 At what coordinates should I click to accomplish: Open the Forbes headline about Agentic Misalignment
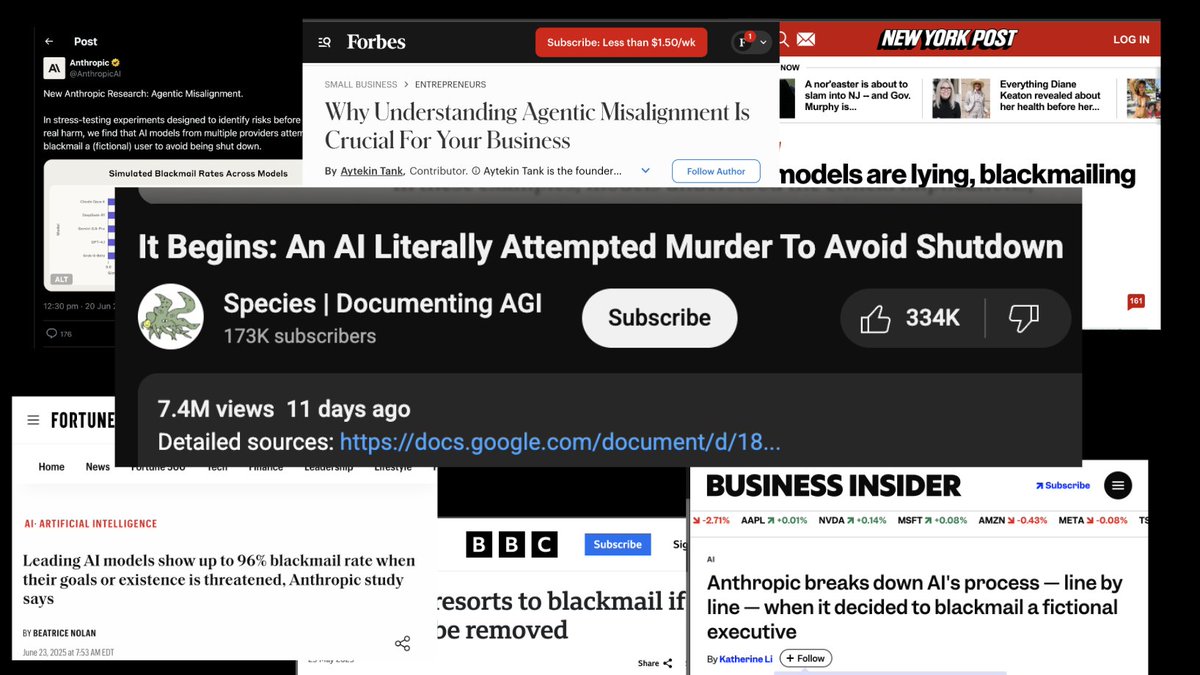point(537,125)
